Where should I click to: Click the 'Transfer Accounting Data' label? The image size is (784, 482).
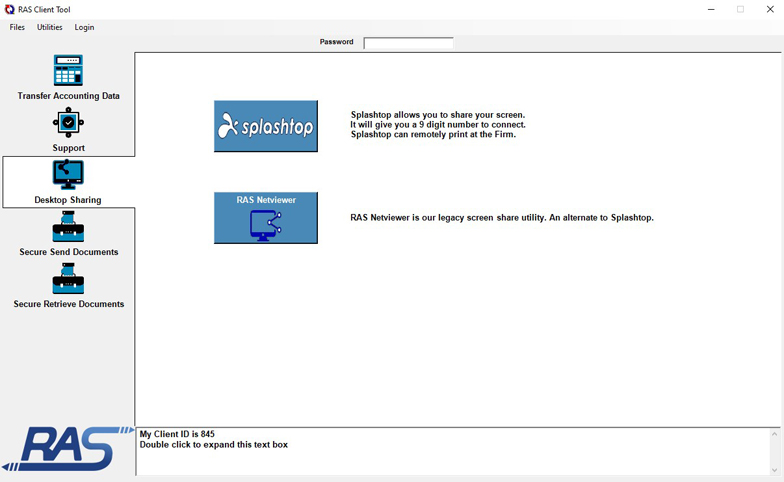pyautogui.click(x=68, y=96)
